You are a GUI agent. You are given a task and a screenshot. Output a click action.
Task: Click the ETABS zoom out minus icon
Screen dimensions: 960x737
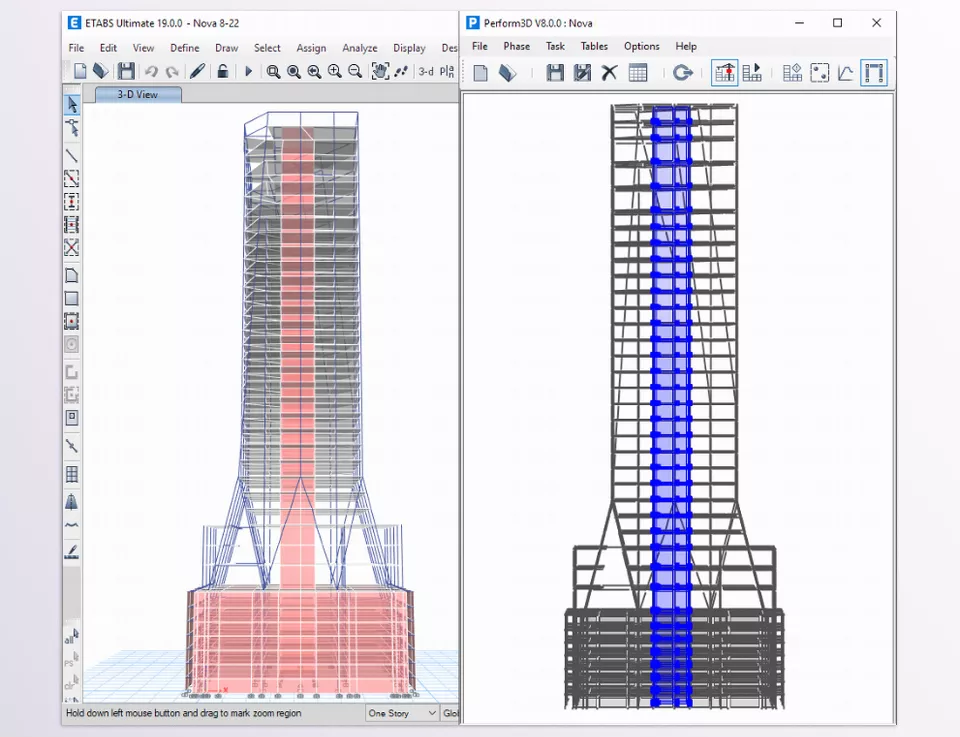[354, 72]
